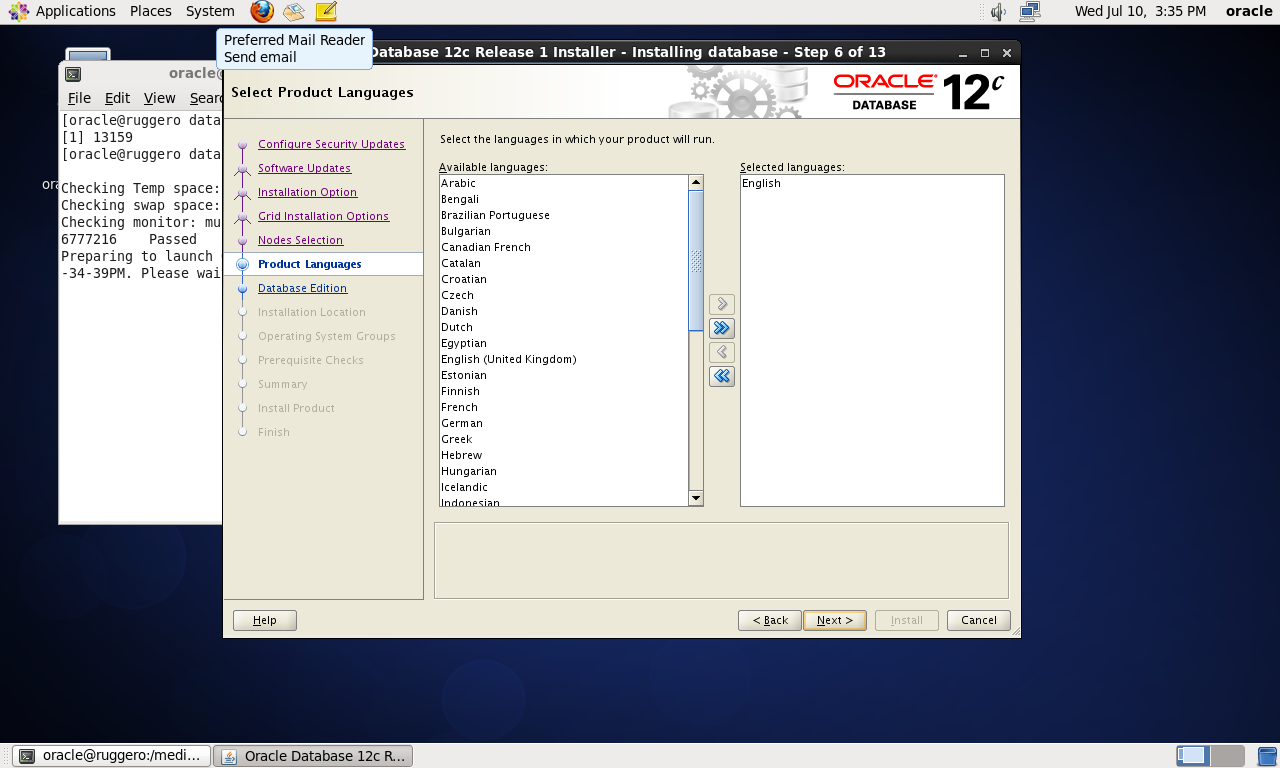Screen dimensions: 1280x768
Task: Open the notes icon in top panel
Action: [x=326, y=12]
